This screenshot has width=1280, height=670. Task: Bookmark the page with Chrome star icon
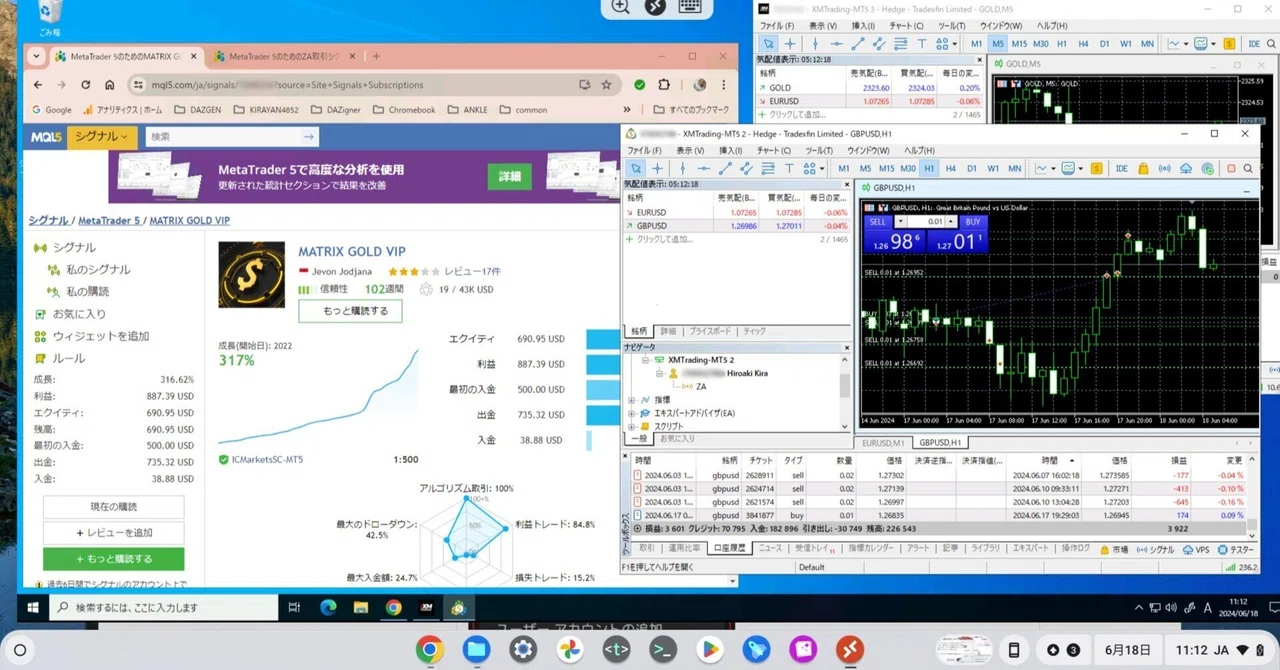tap(606, 85)
